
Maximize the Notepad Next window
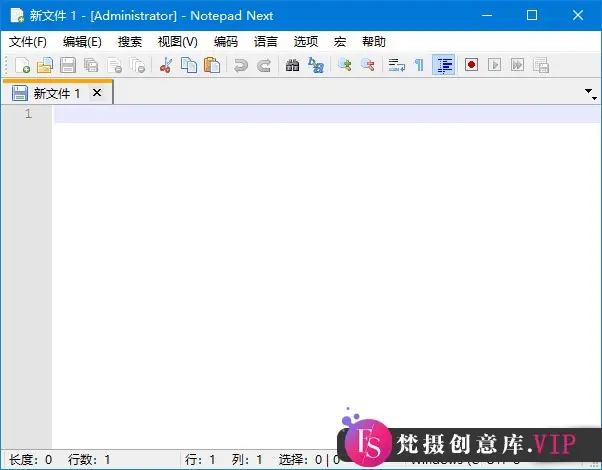pos(532,15)
